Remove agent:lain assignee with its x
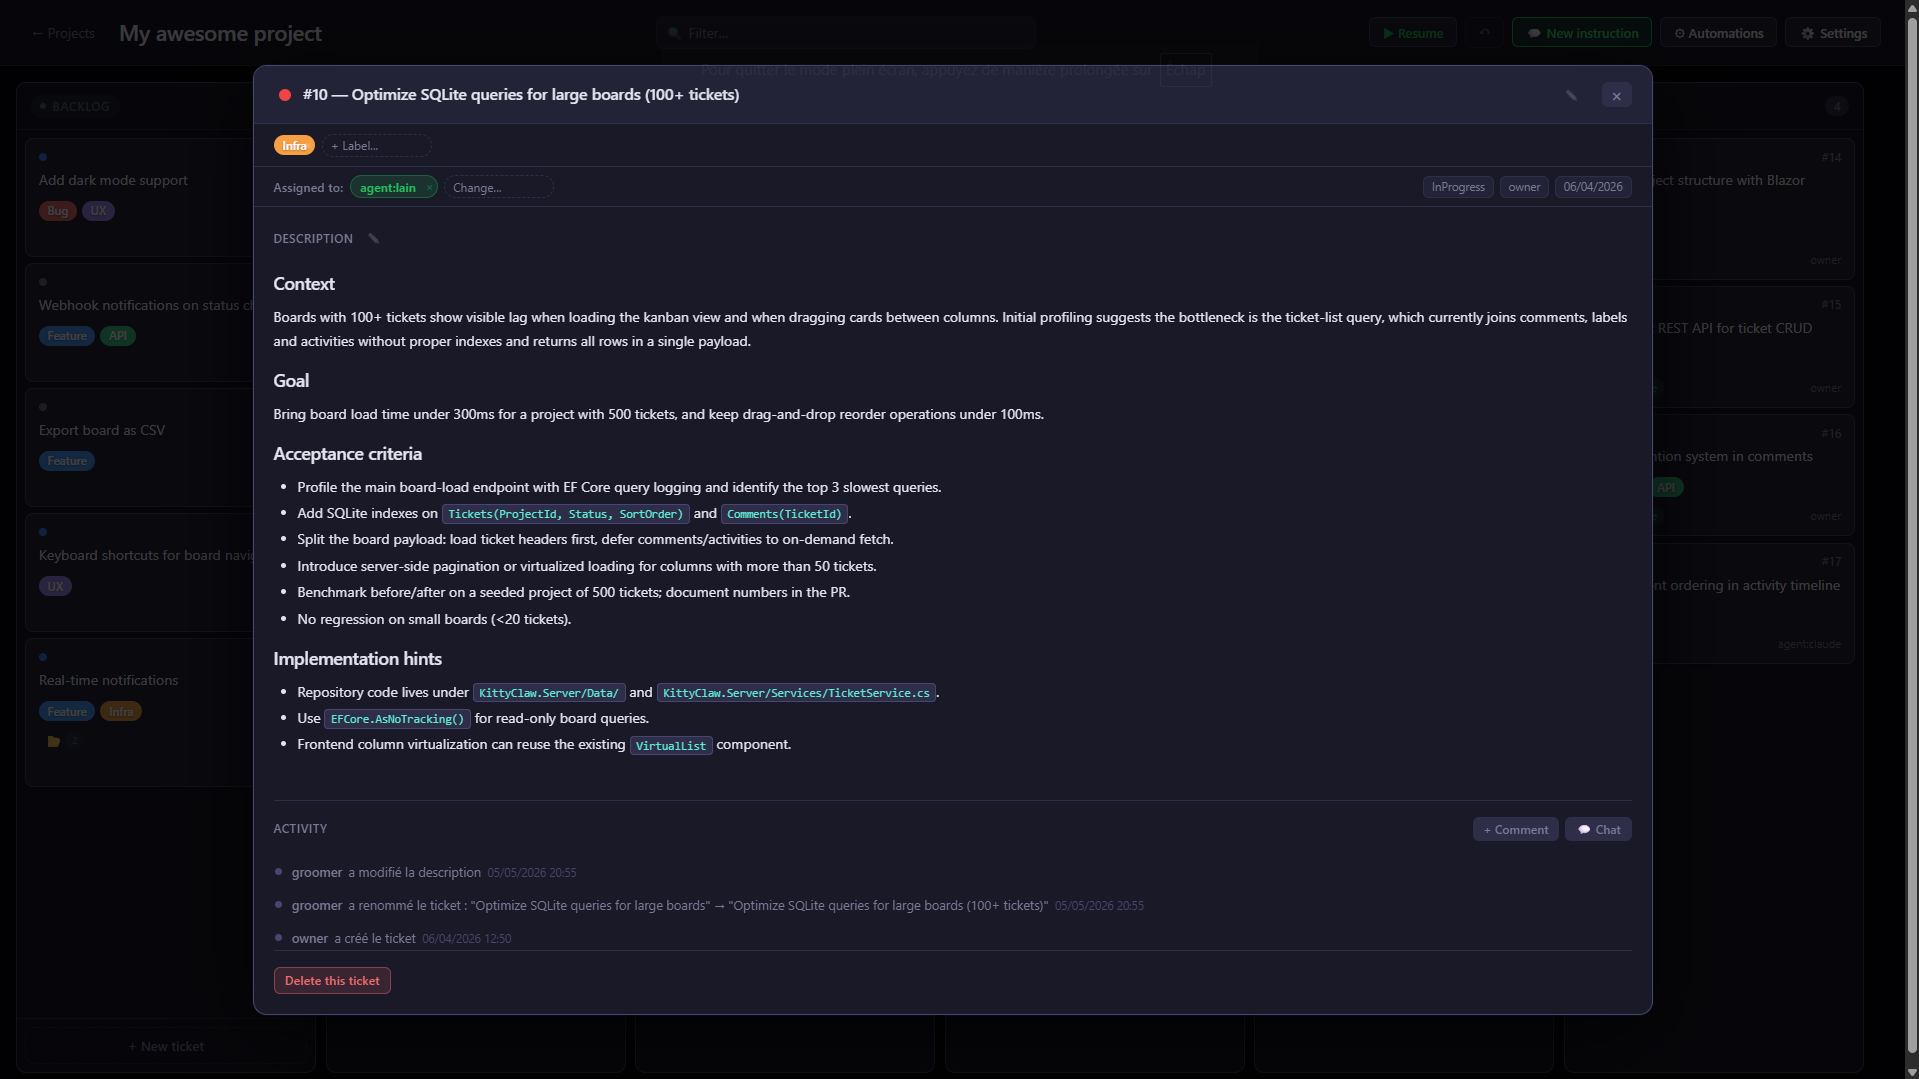The height and width of the screenshot is (1079, 1919). (x=429, y=188)
